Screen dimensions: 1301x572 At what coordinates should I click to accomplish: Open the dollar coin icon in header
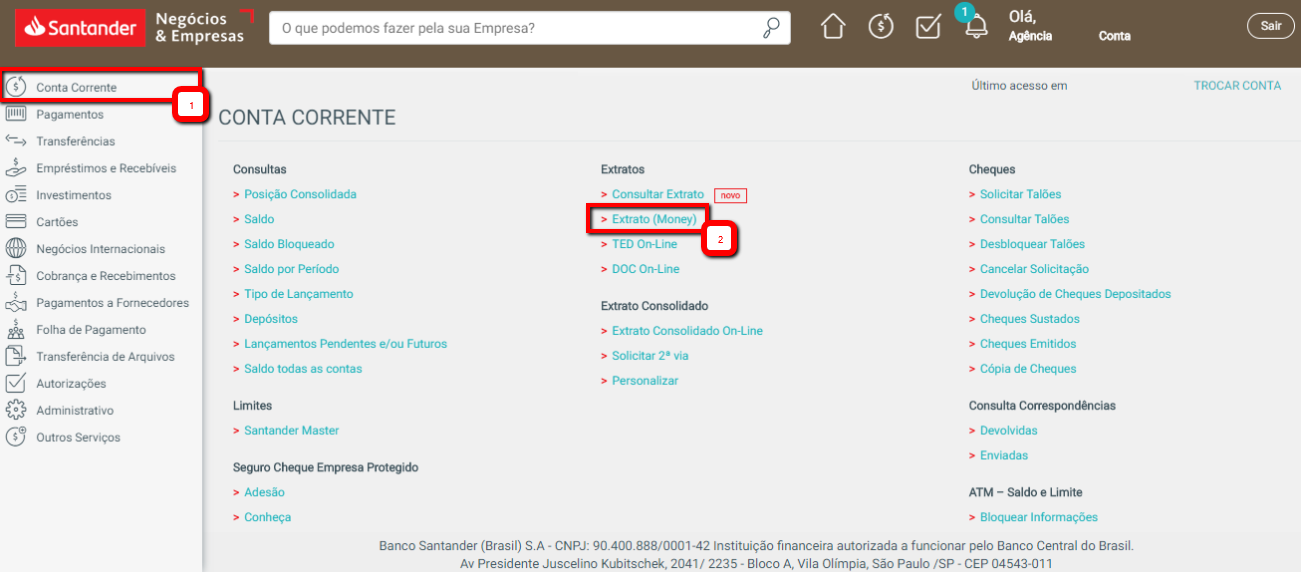click(881, 27)
